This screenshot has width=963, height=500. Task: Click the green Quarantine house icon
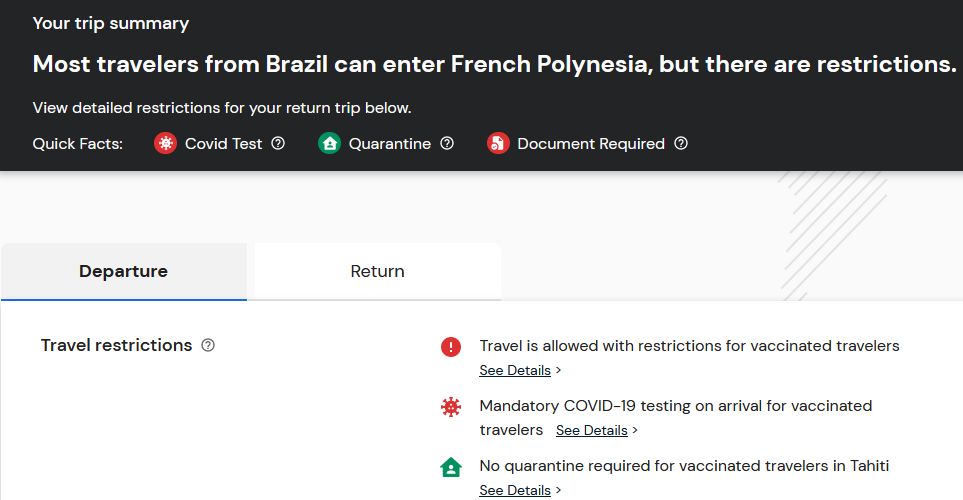click(329, 143)
